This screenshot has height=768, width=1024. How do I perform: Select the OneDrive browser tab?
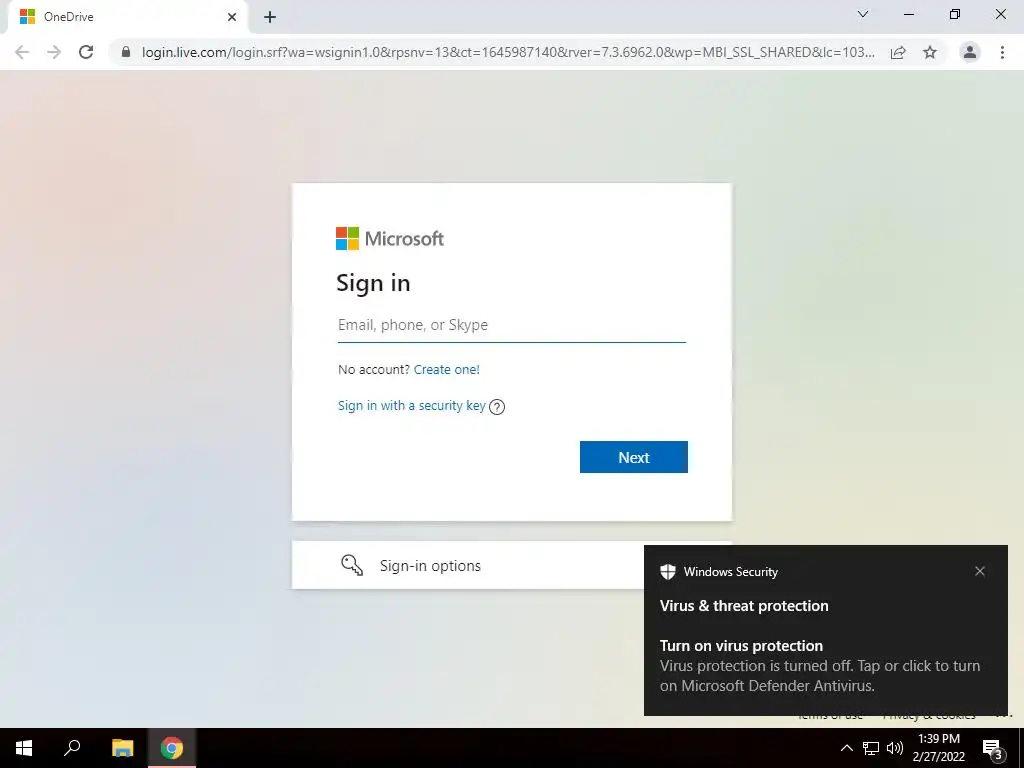pyautogui.click(x=127, y=17)
